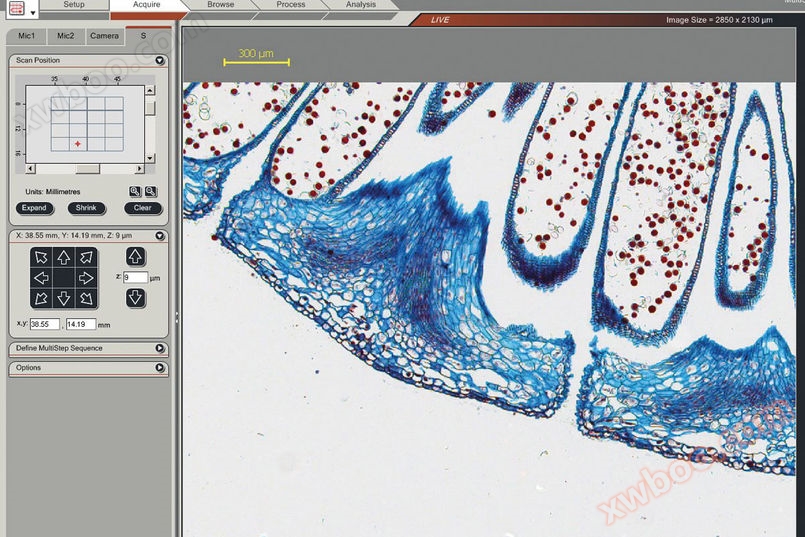Collapse the X, Y, Z coordinates panel
This screenshot has width=805, height=537.
(x=160, y=236)
